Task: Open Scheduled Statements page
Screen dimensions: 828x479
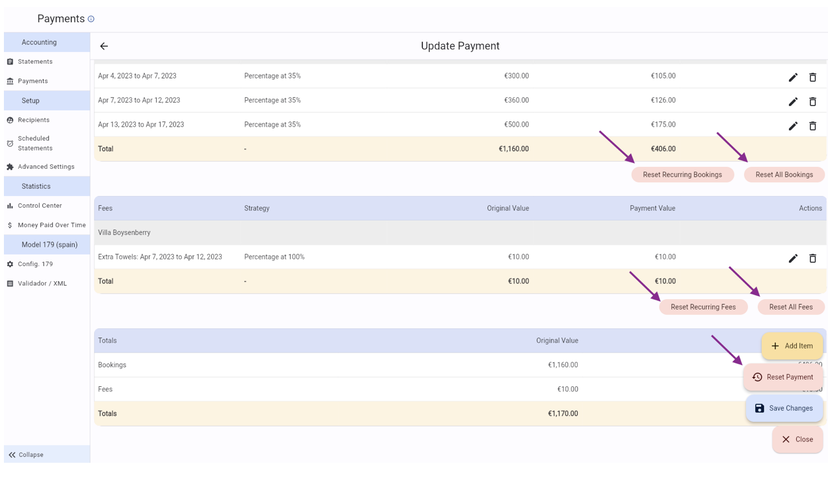Action: 35,143
